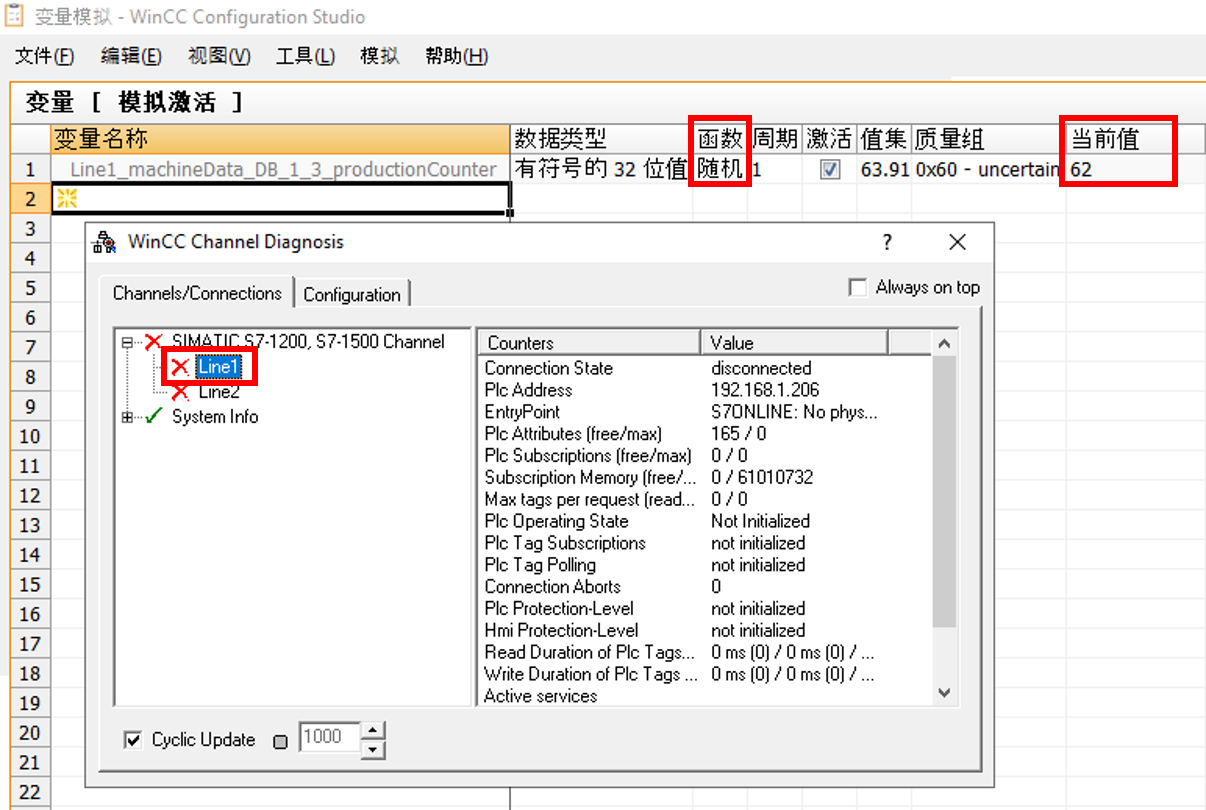Select Line1 in the channel tree
1206x810 pixels.
(x=219, y=367)
